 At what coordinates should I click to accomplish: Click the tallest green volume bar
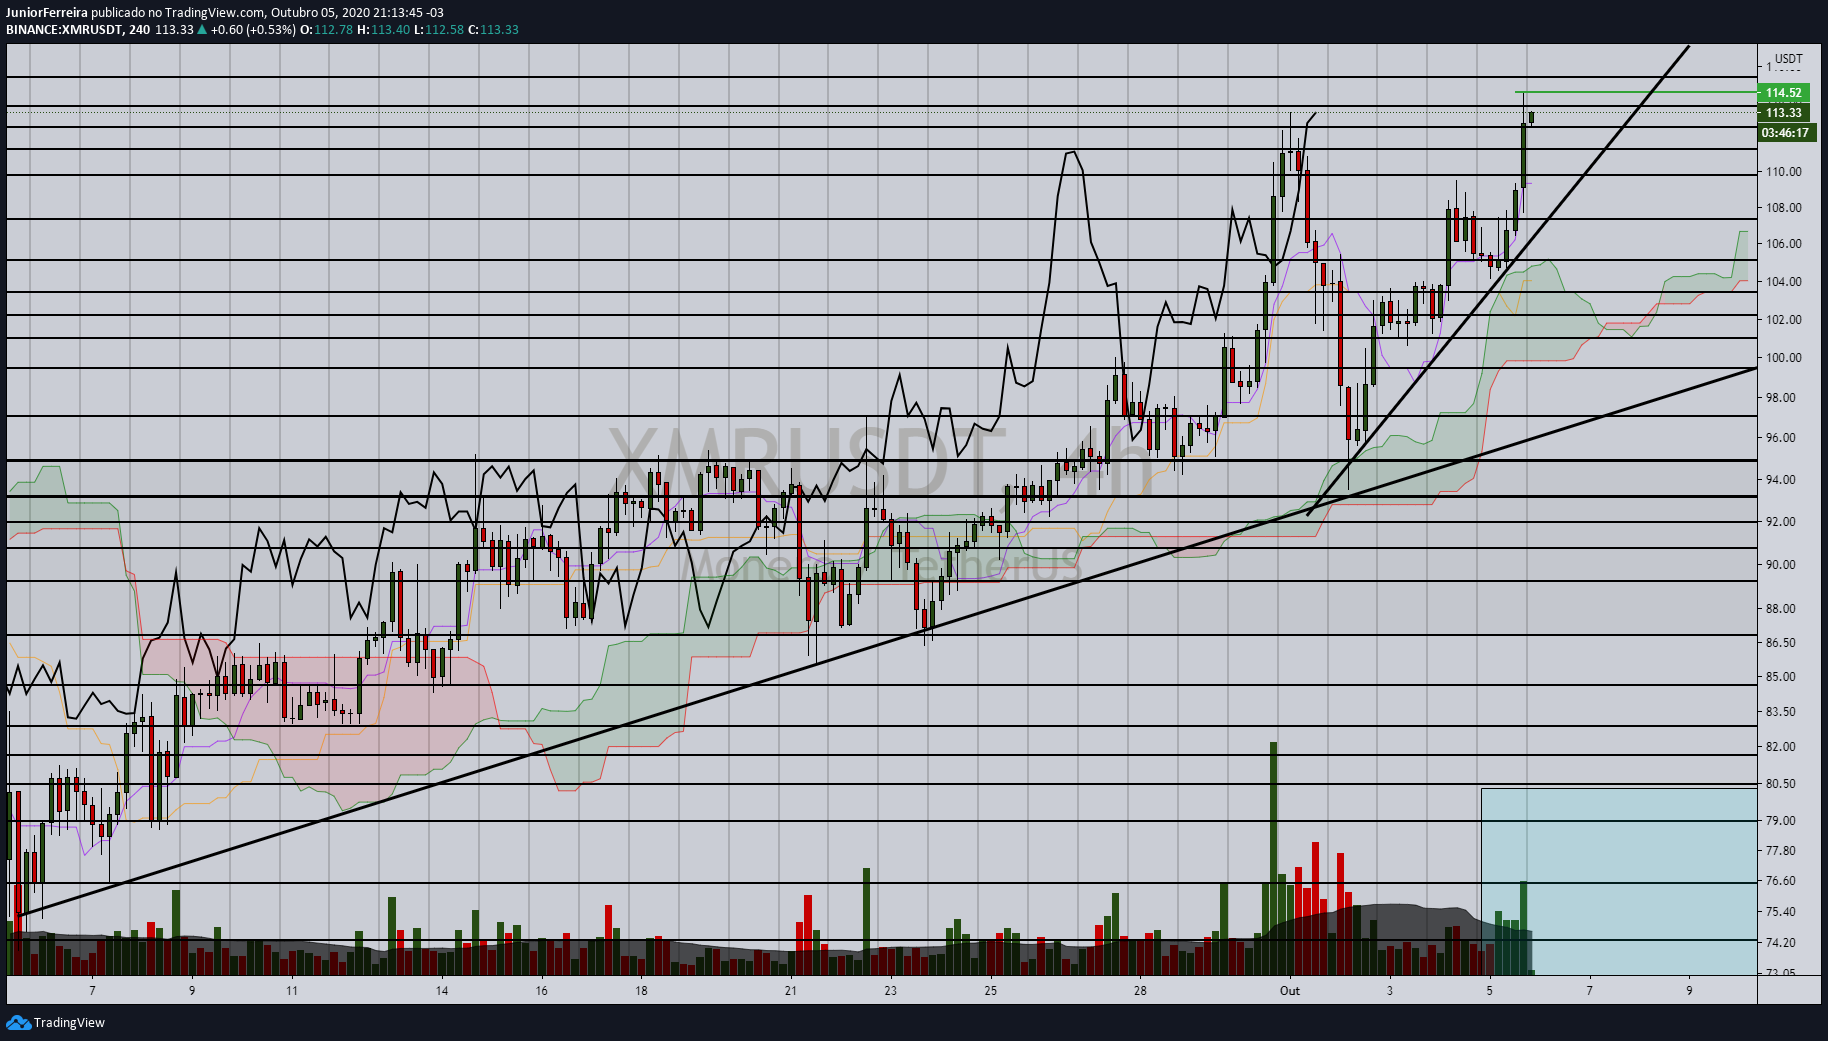tap(1273, 858)
